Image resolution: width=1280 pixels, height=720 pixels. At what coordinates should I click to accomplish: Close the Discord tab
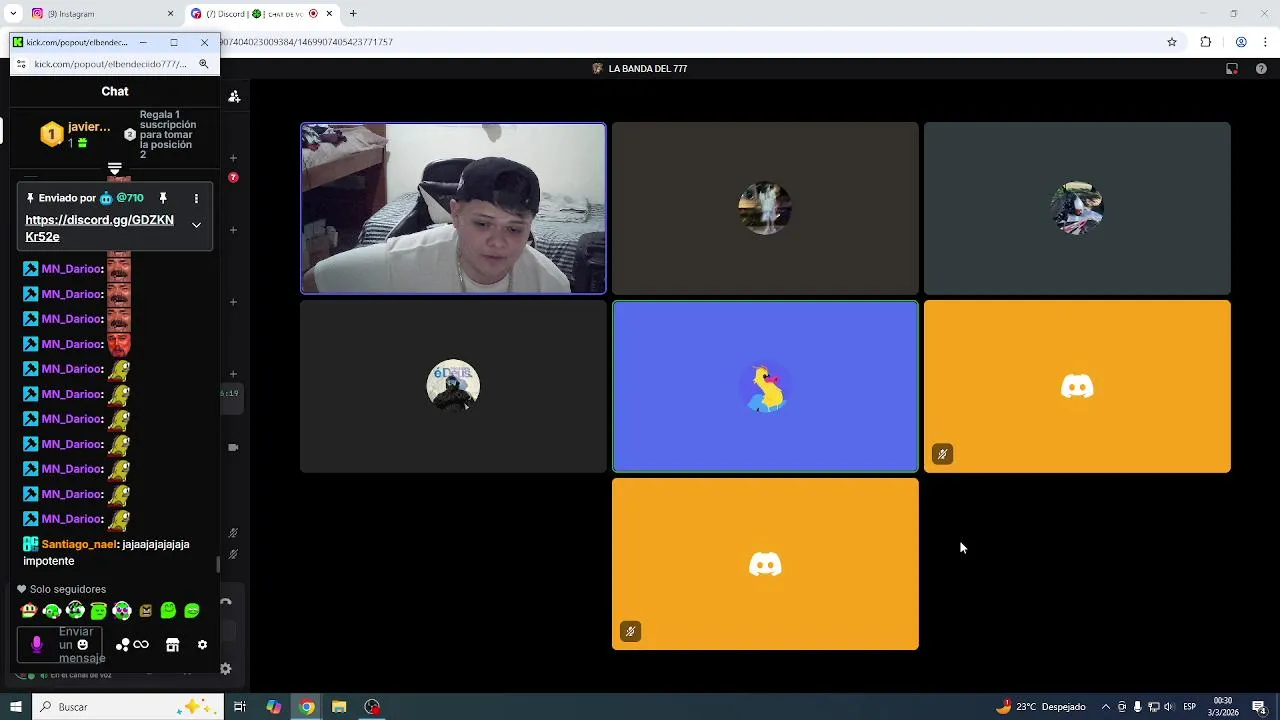[329, 14]
